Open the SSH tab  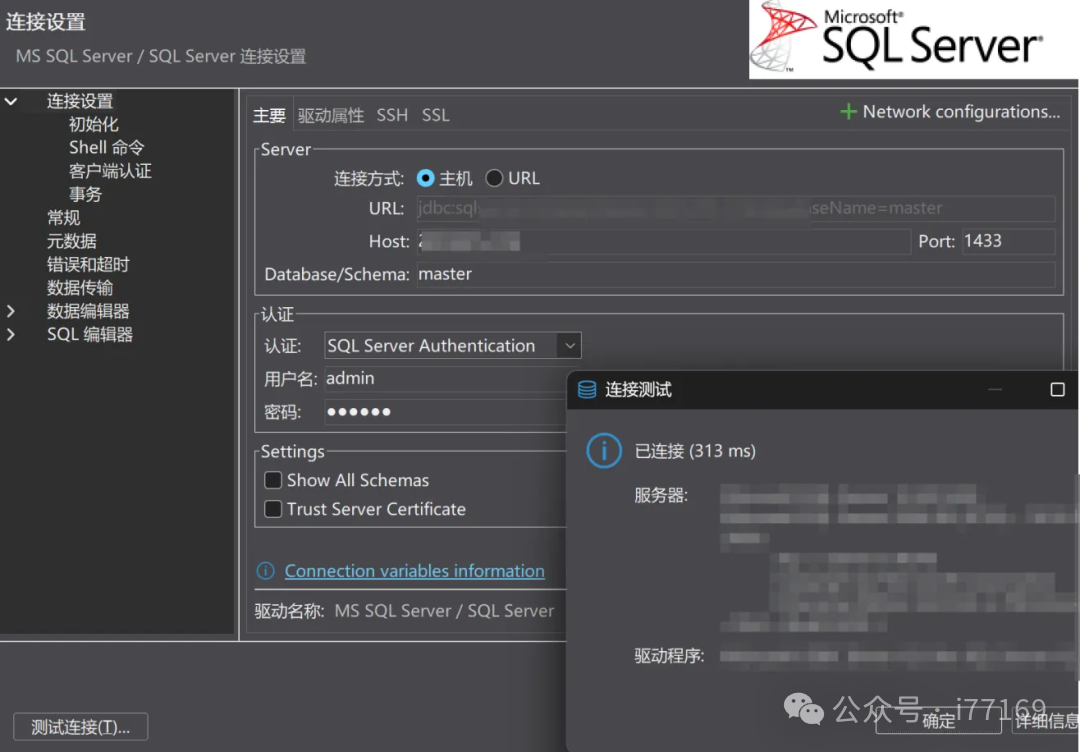[392, 115]
